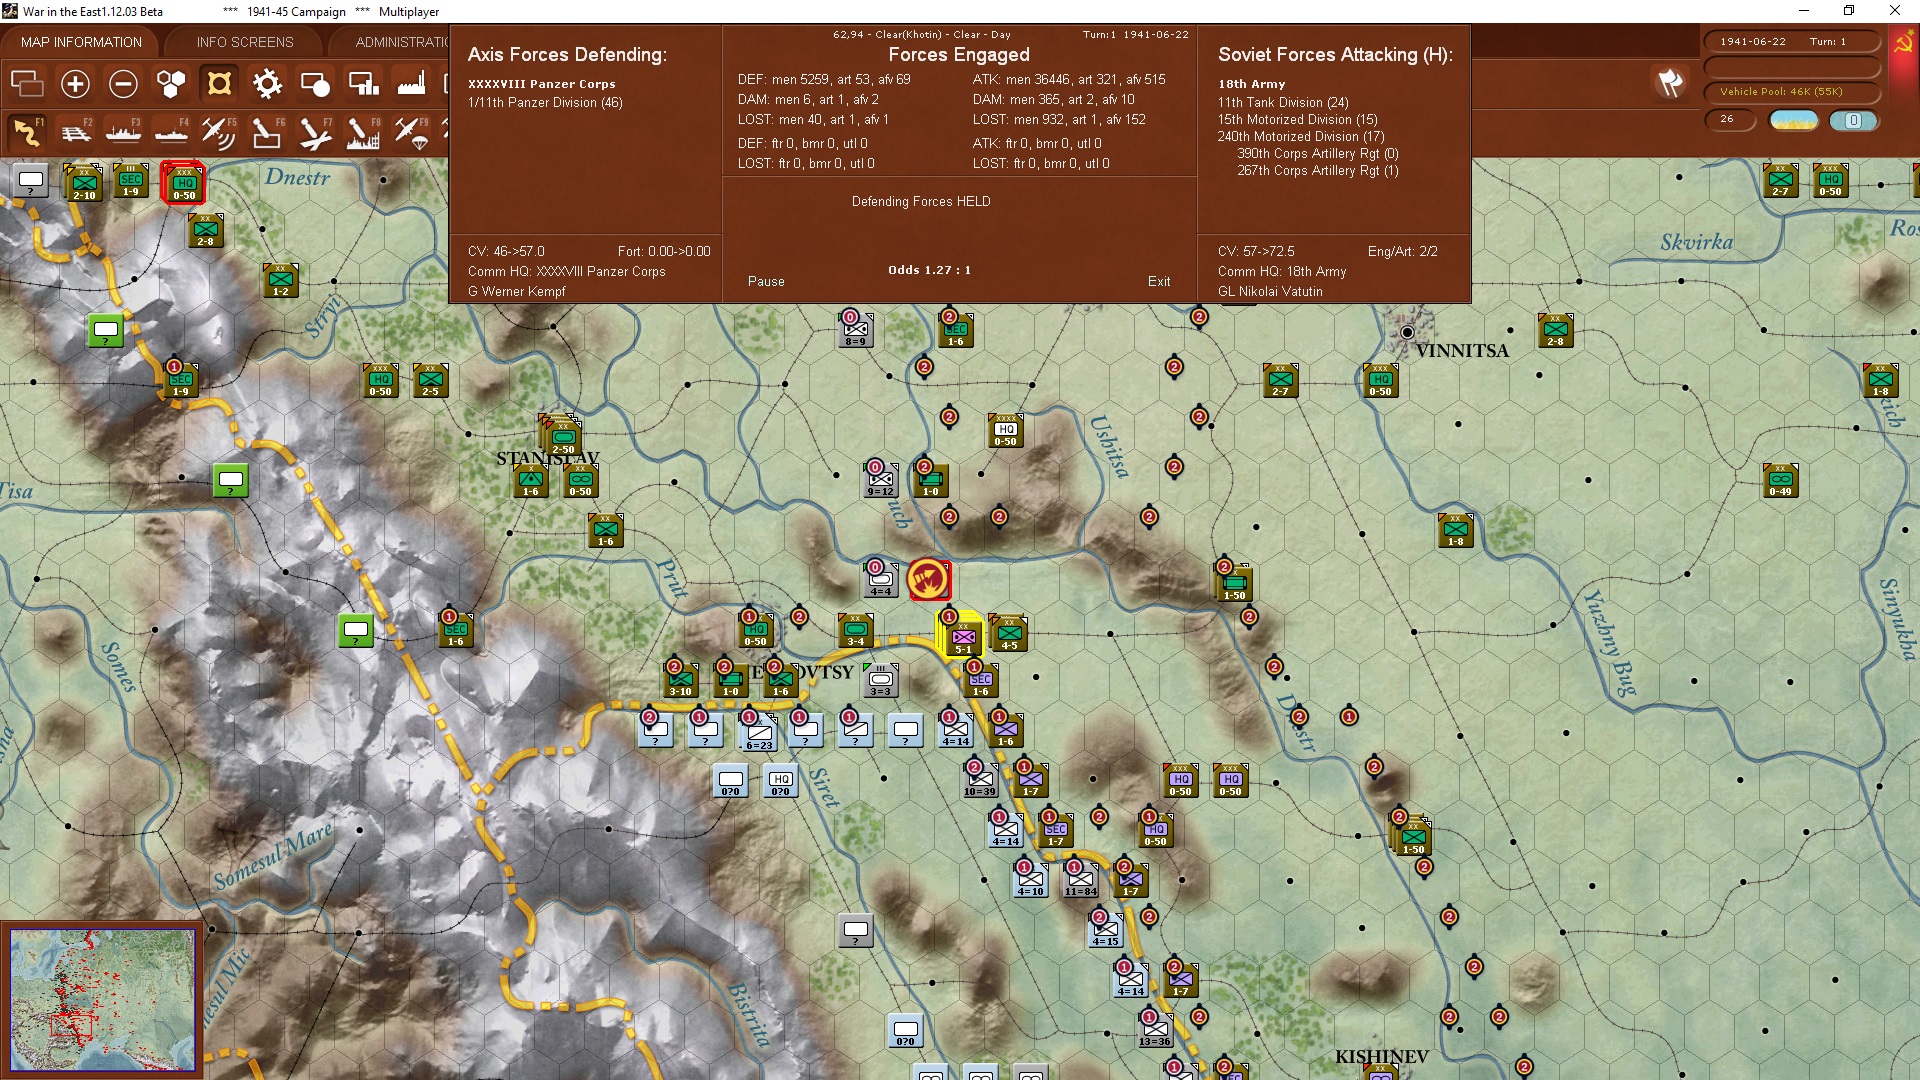
Task: Select the 9=12 unit counter
Action: click(x=880, y=480)
